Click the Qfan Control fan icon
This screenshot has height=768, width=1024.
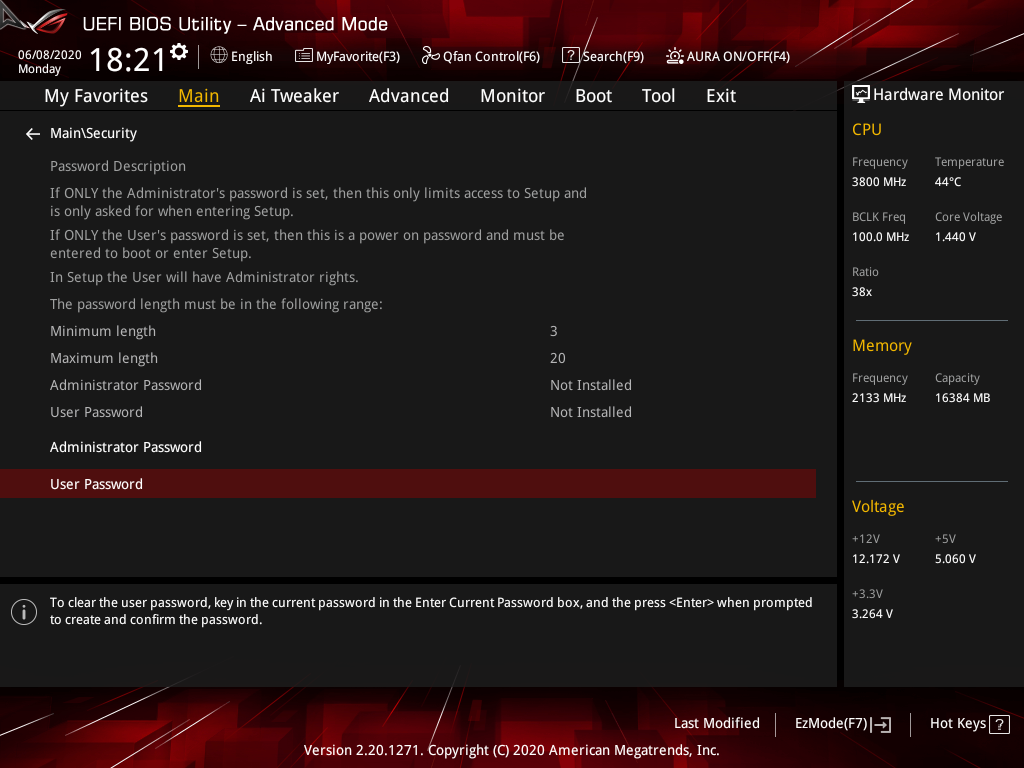click(x=430, y=56)
